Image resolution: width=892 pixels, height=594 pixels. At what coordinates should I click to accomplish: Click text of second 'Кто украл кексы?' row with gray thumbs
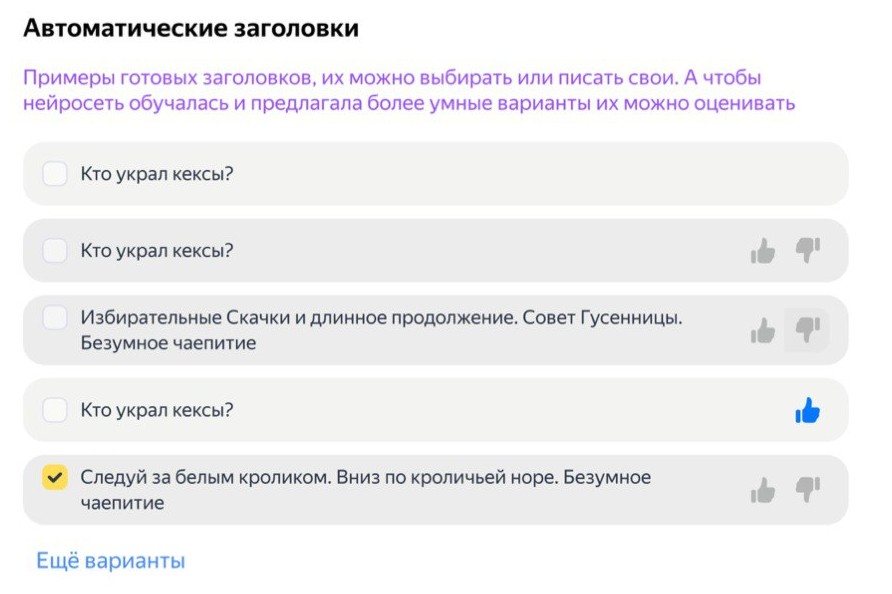[157, 250]
